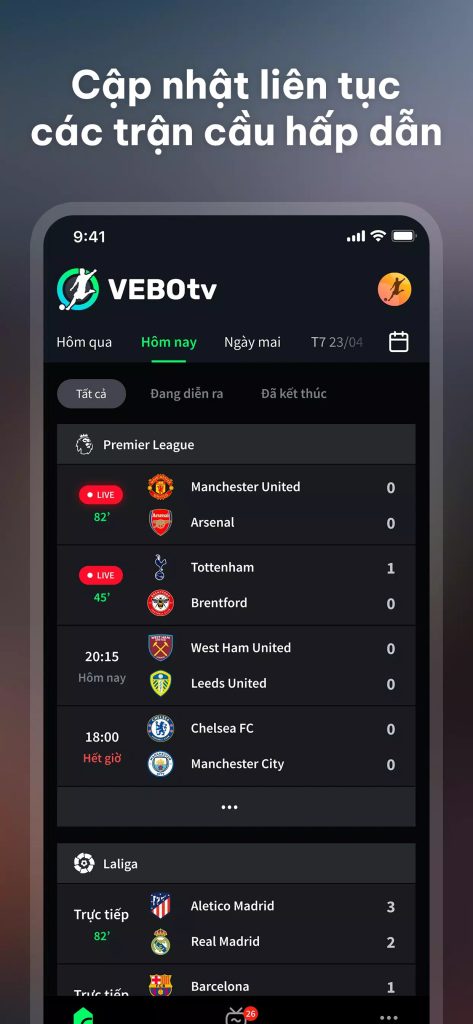473x1024 pixels.
Task: Switch to the Ngày mai tab
Action: click(x=252, y=342)
